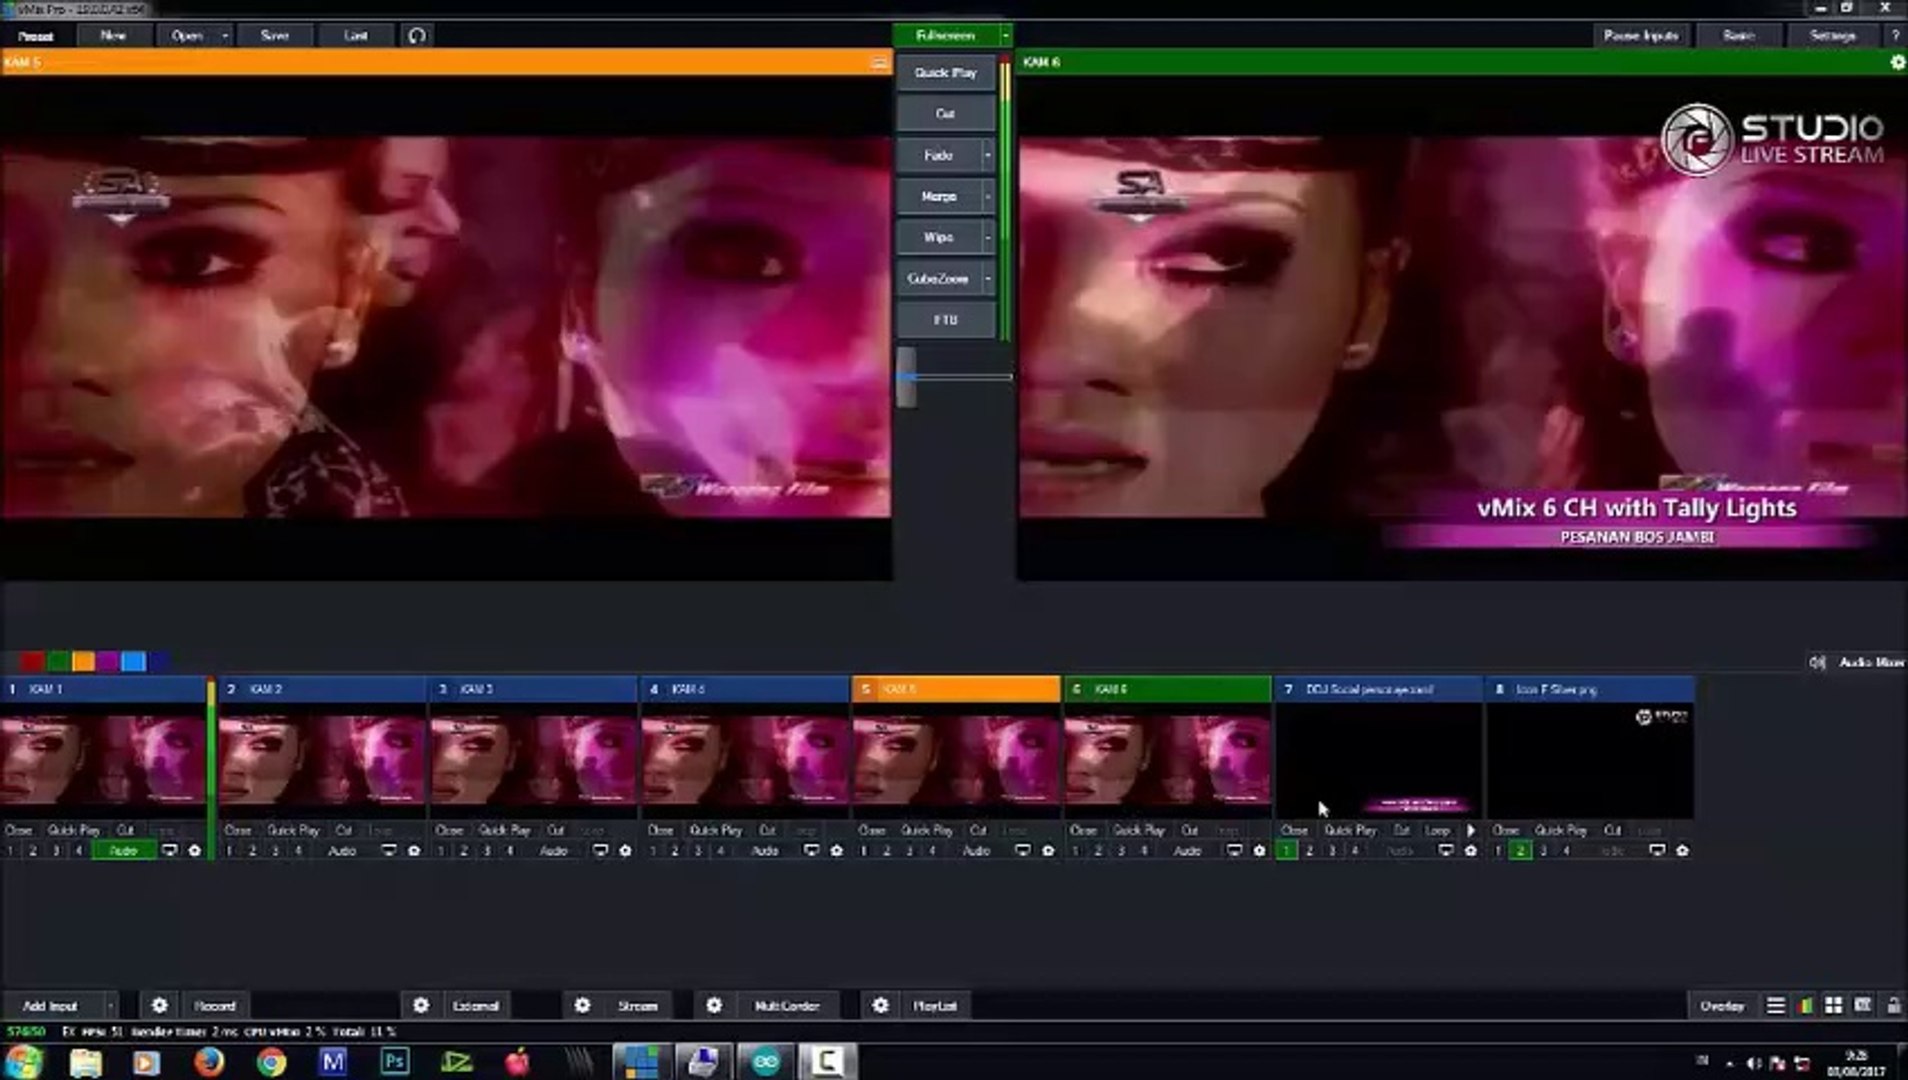Open gear icon on KAM 6 output header
Screen dimensions: 1908x1080
click(1897, 62)
